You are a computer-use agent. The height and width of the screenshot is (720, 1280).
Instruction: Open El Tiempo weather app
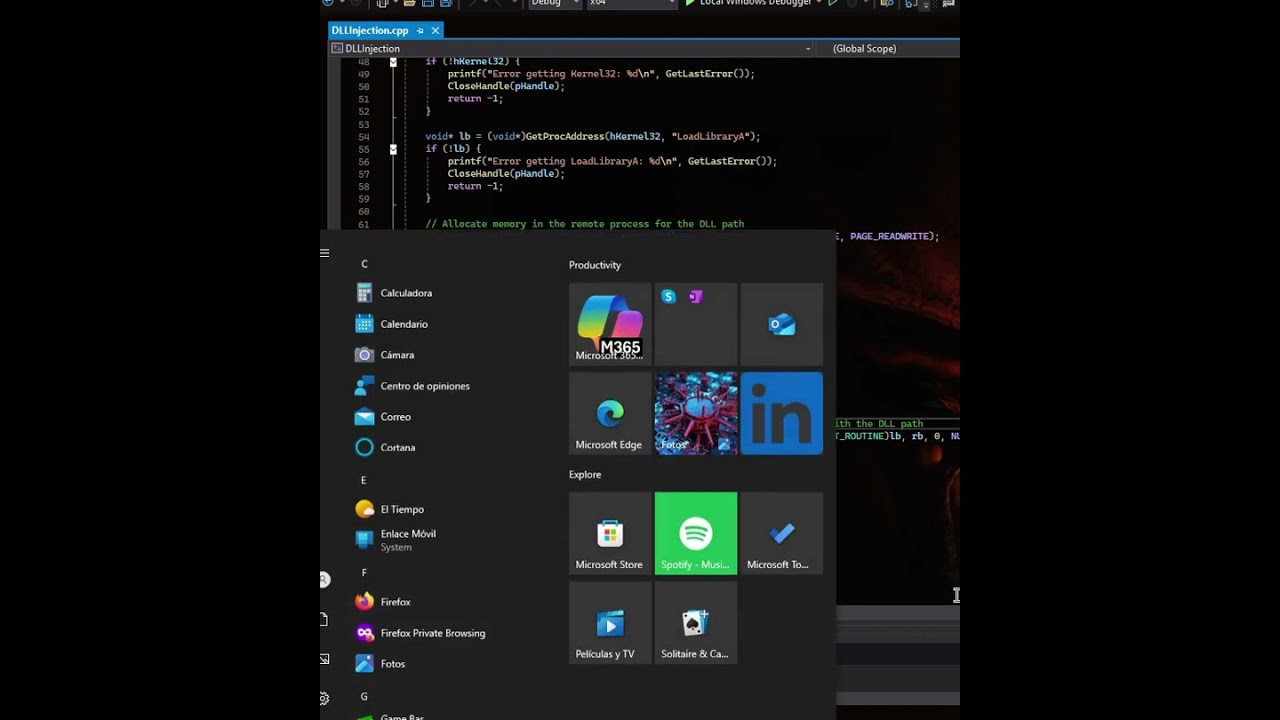pyautogui.click(x=391, y=509)
